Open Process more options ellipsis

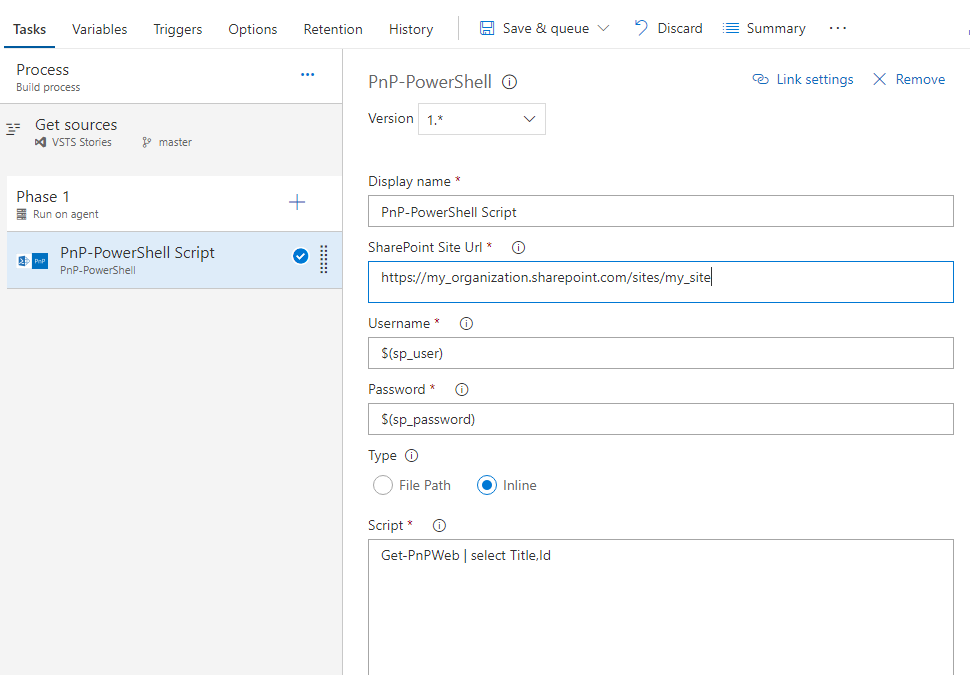coord(307,74)
